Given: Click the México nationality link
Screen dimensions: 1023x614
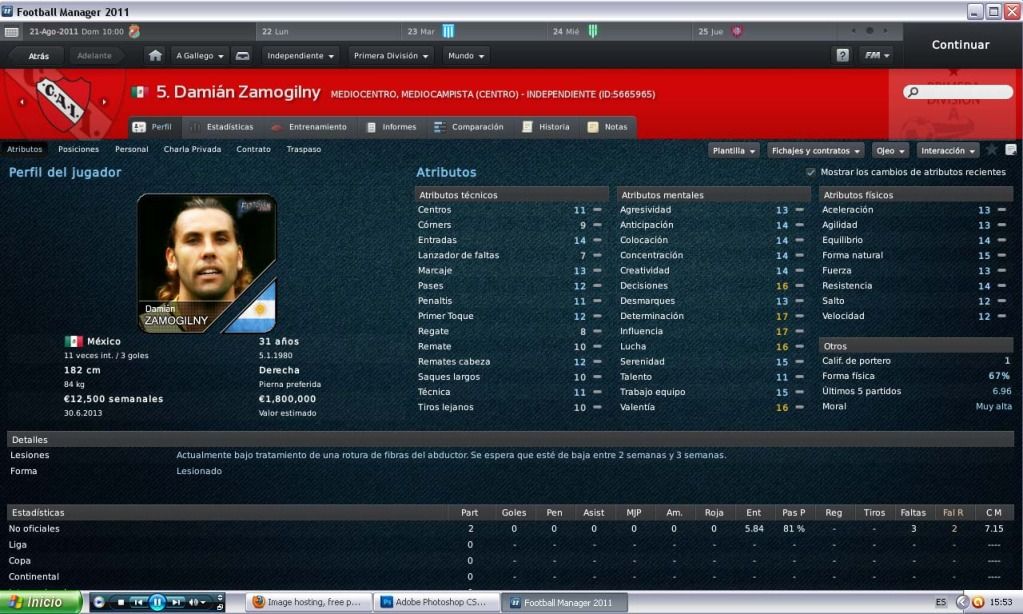Looking at the screenshot, I should tap(104, 341).
